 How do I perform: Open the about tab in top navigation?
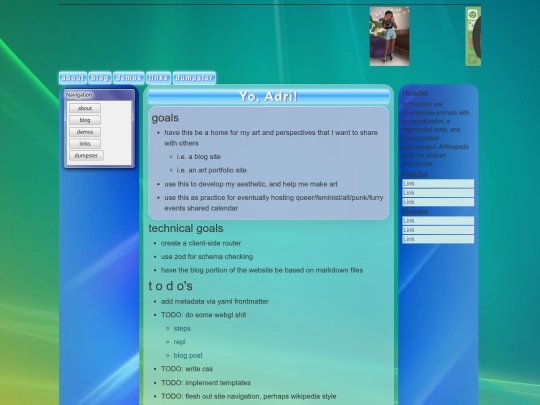[73, 78]
